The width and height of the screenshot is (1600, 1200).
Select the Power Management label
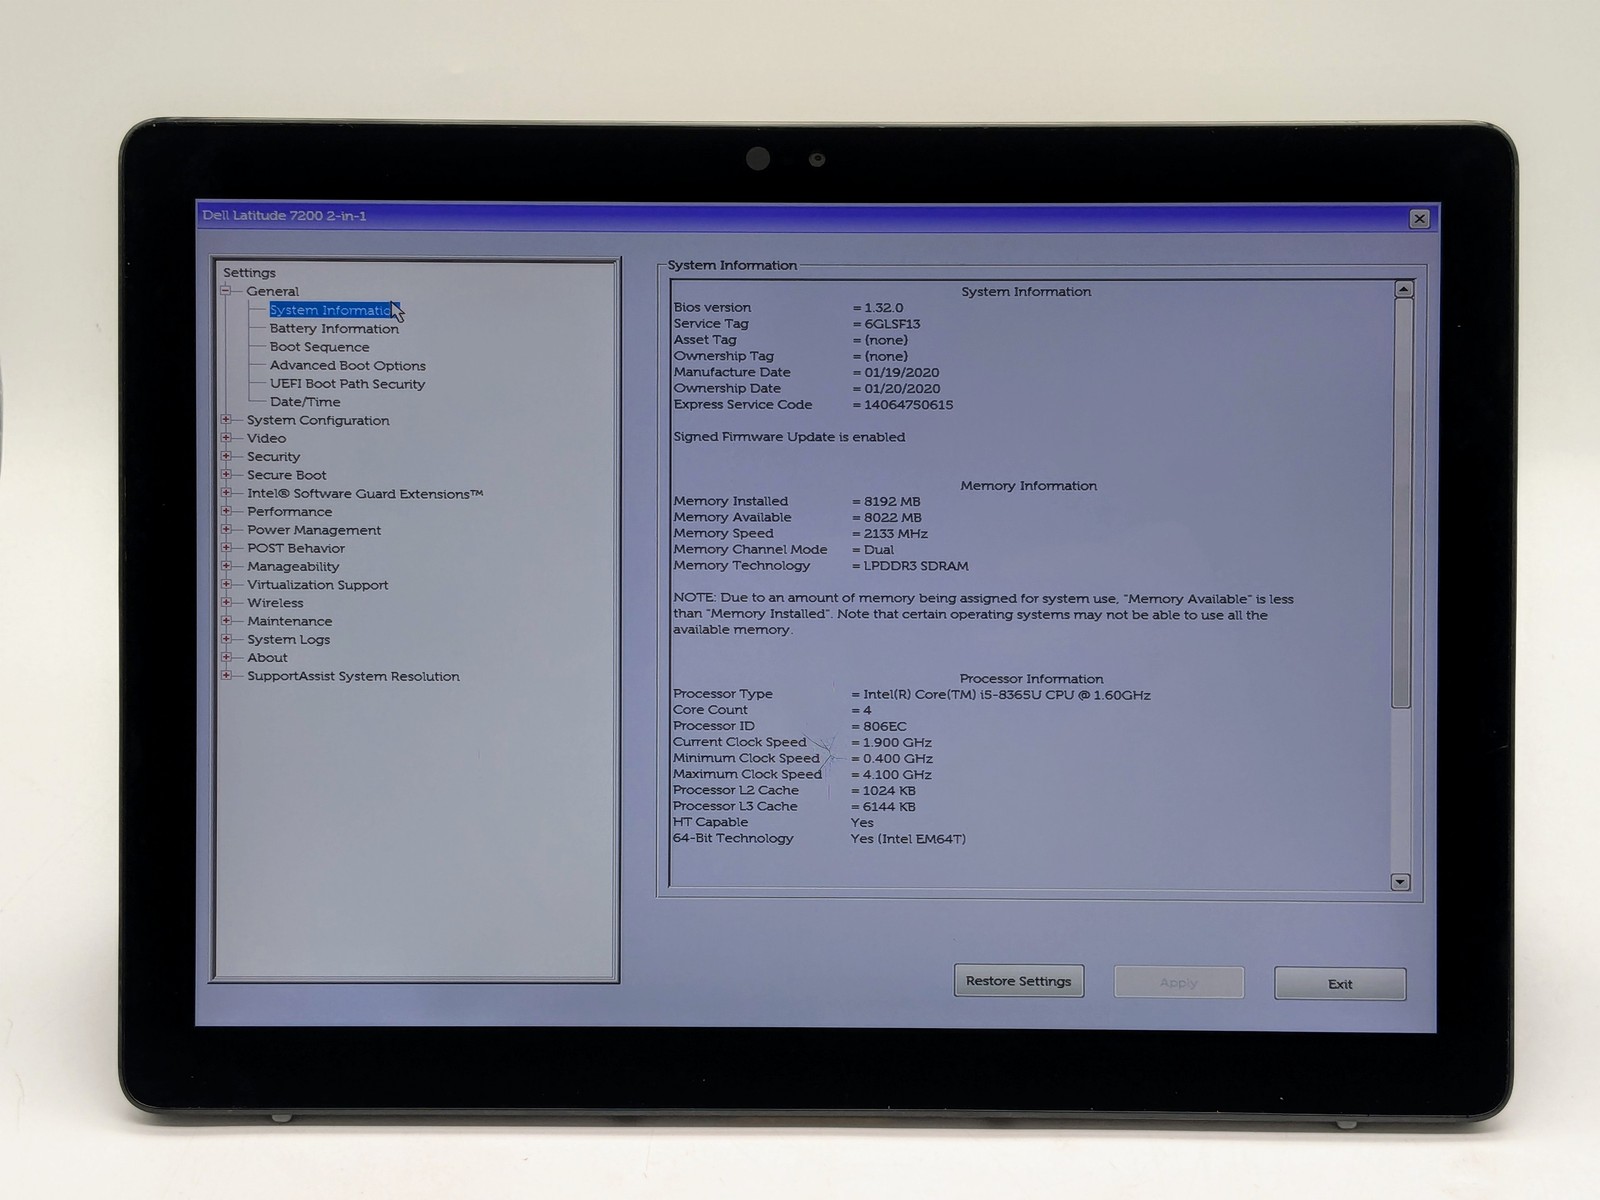[x=314, y=530]
